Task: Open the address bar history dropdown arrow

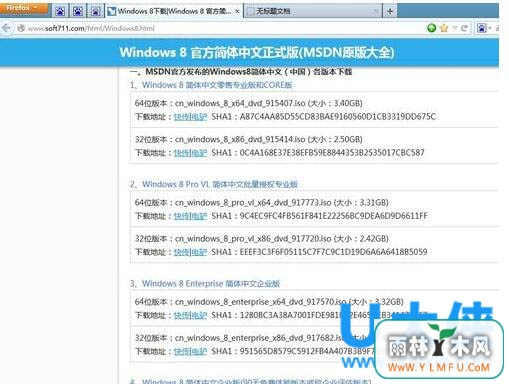Action: click(454, 28)
